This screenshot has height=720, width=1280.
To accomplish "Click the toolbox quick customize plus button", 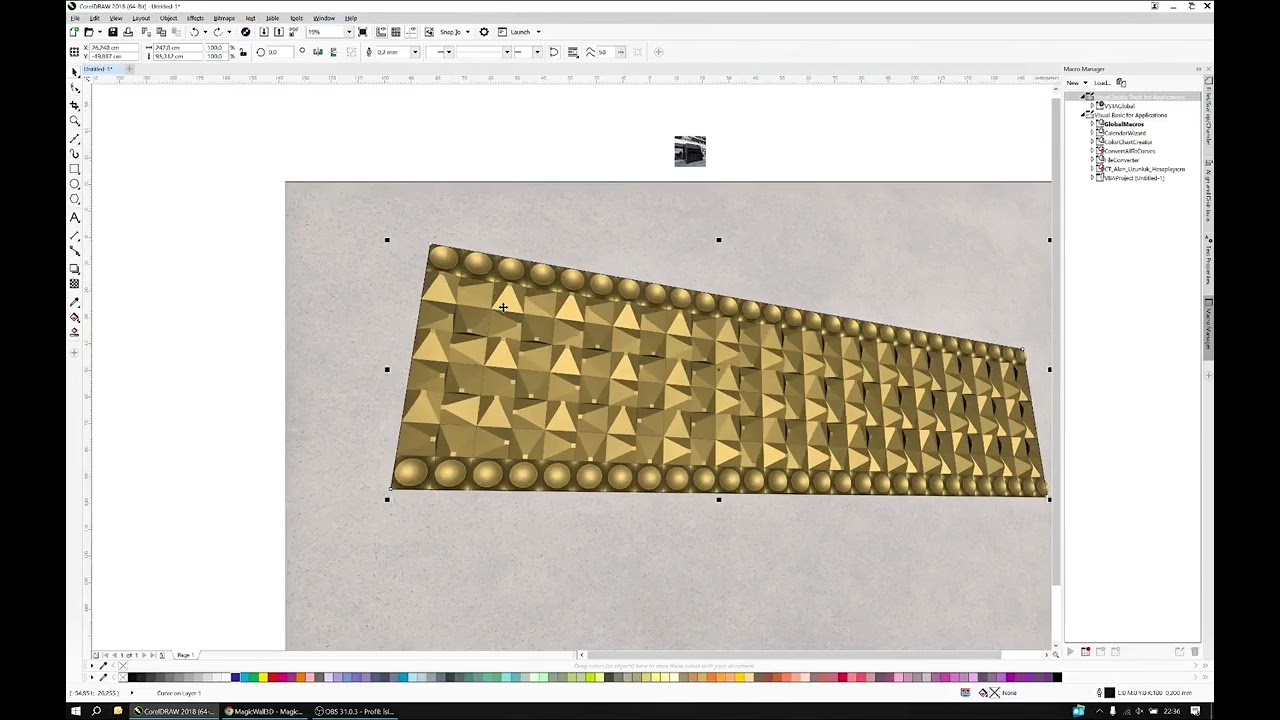I will click(x=75, y=352).
